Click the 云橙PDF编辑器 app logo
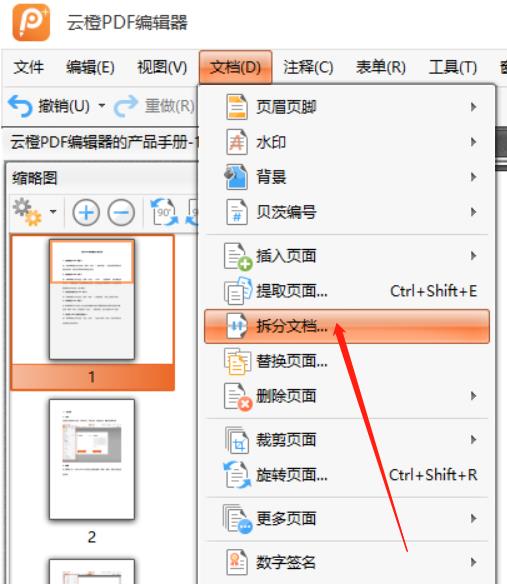Viewport: 507px width, 584px height. click(31, 22)
